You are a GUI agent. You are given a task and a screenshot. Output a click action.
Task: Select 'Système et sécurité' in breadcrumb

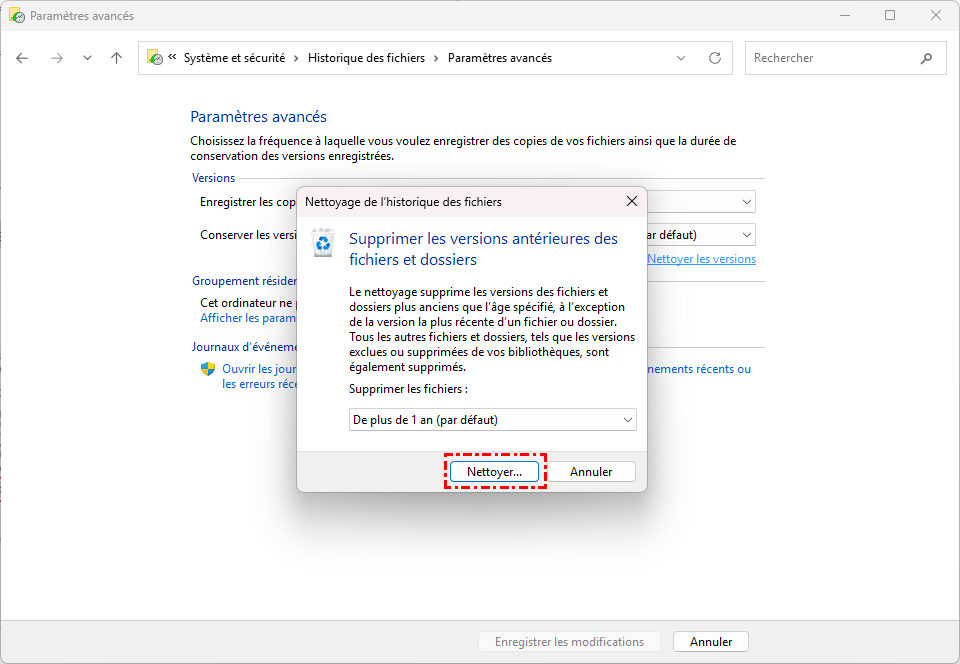point(234,58)
